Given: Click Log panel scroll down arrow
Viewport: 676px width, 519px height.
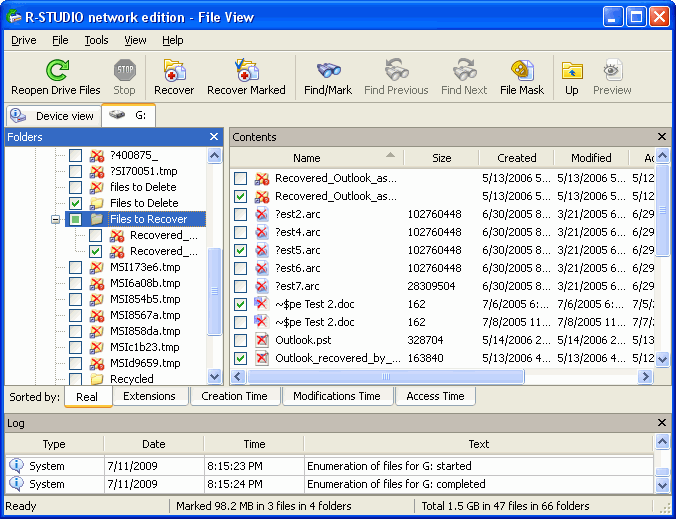Looking at the screenshot, I should (x=662, y=485).
